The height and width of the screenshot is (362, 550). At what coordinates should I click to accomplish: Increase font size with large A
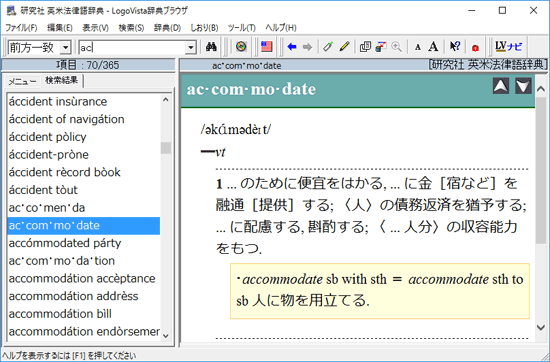(434, 47)
